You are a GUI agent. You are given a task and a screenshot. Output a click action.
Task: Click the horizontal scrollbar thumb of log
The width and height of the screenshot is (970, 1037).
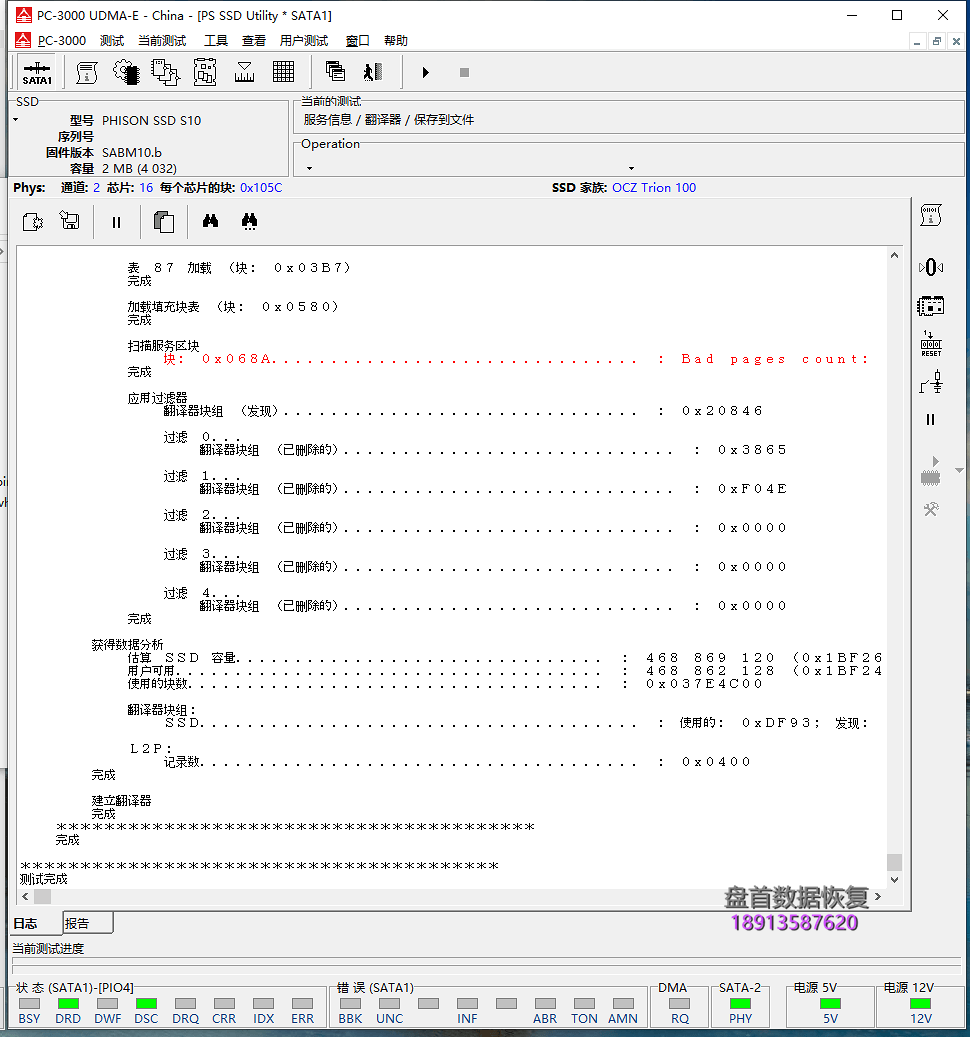pos(43,897)
